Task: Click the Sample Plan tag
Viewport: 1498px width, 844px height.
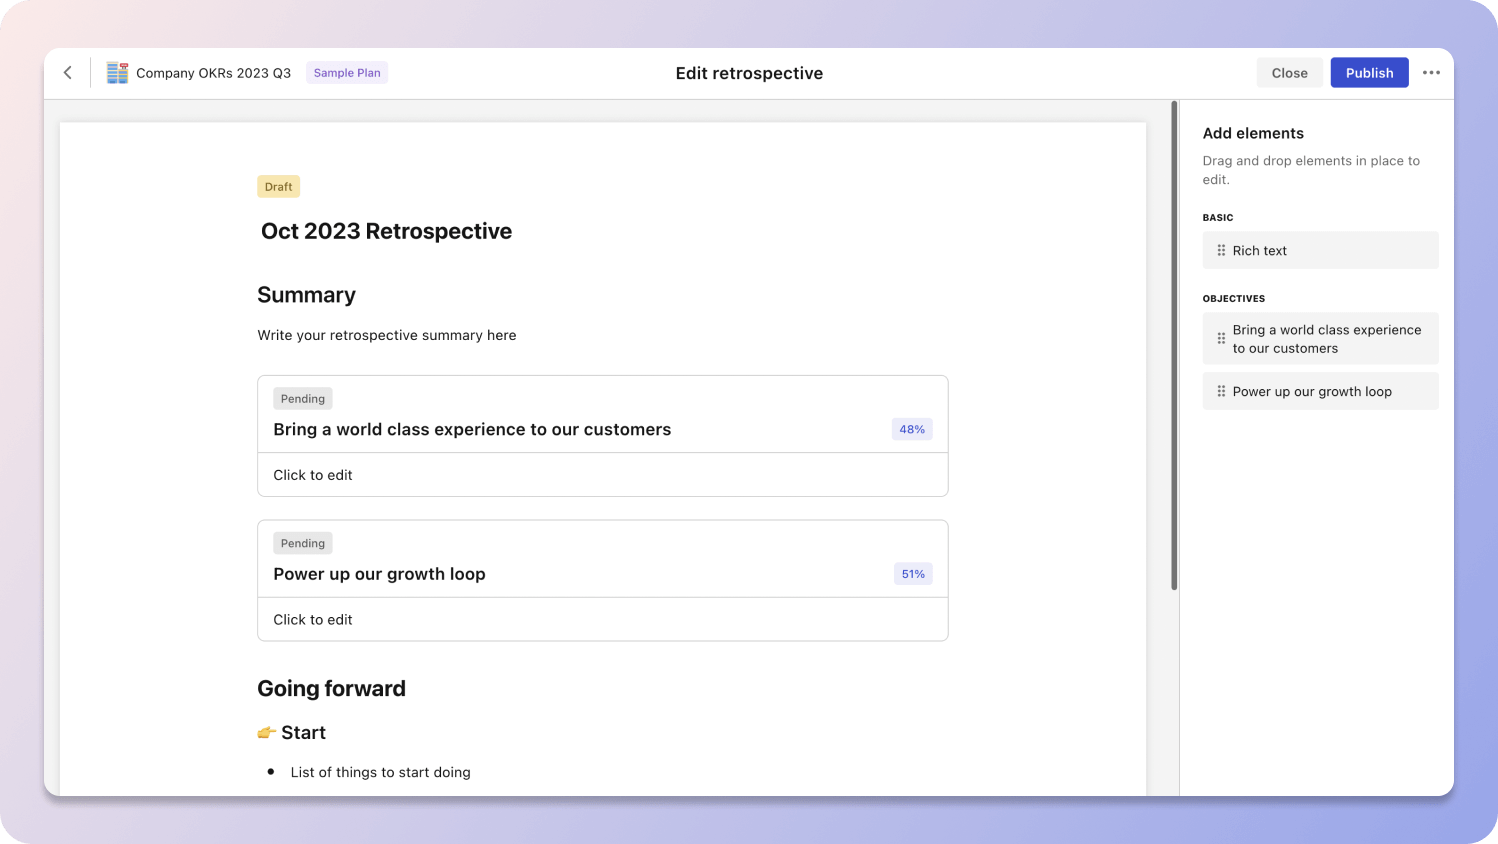Action: [347, 73]
